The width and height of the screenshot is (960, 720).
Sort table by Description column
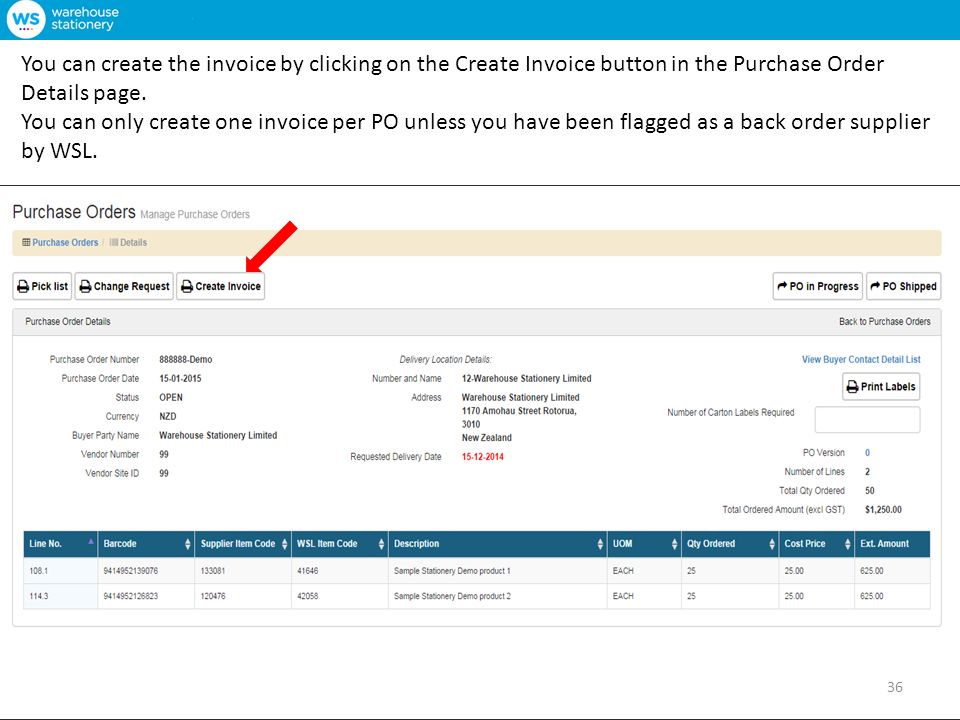[498, 544]
